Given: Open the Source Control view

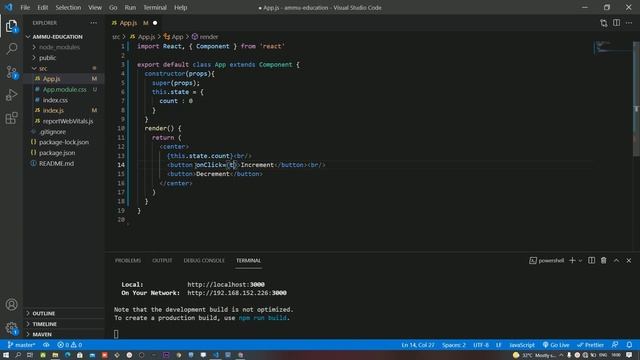Looking at the screenshot, I should pyautogui.click(x=11, y=72).
